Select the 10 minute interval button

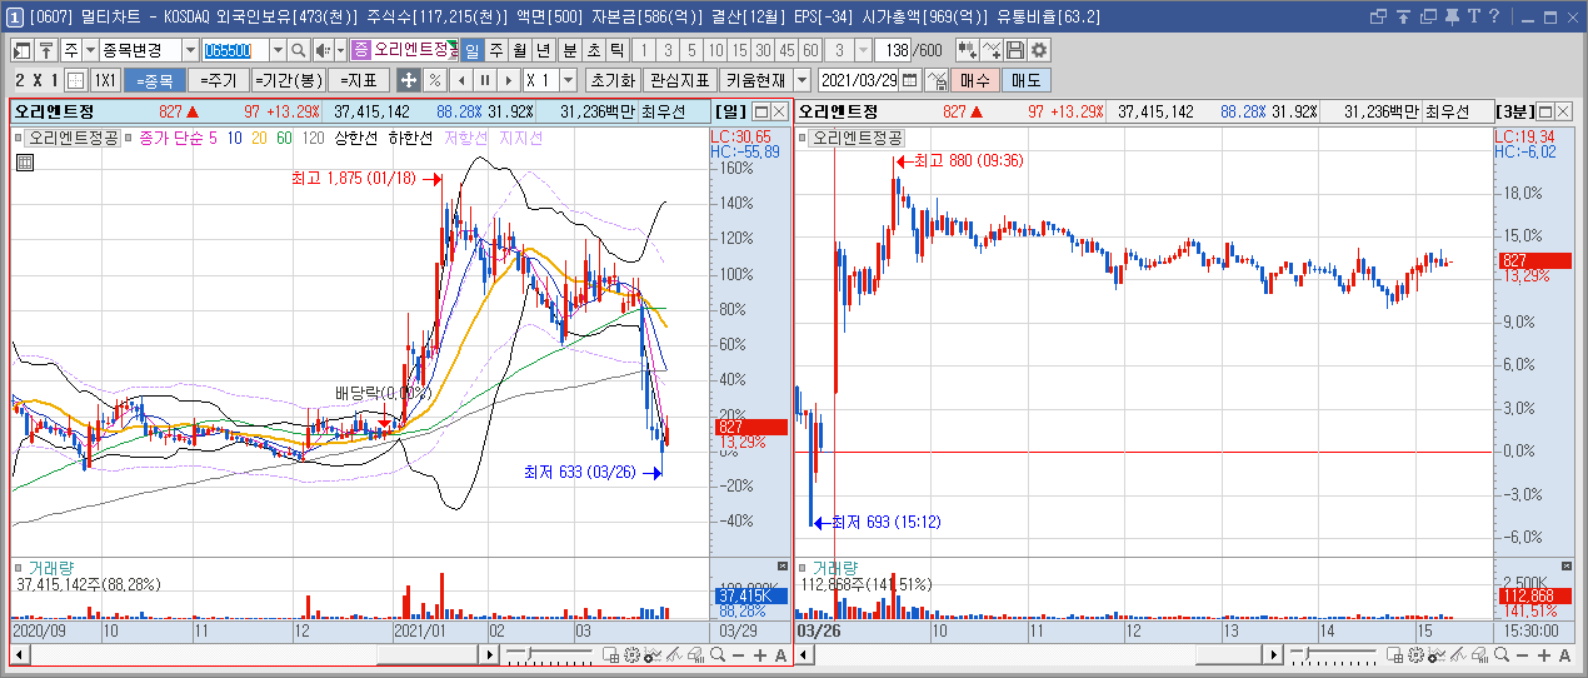716,50
